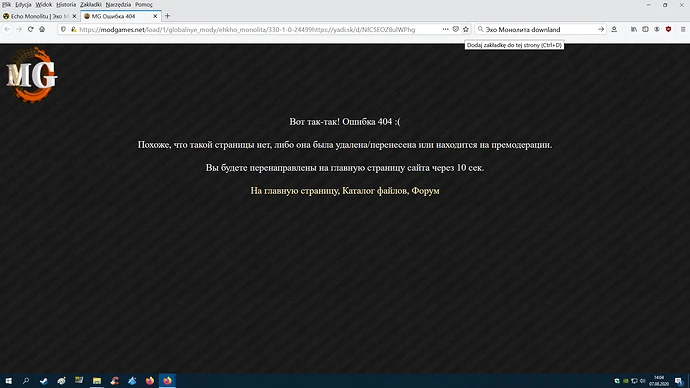Follow the Каталог файлов link
The image size is (690, 388).
375,190
